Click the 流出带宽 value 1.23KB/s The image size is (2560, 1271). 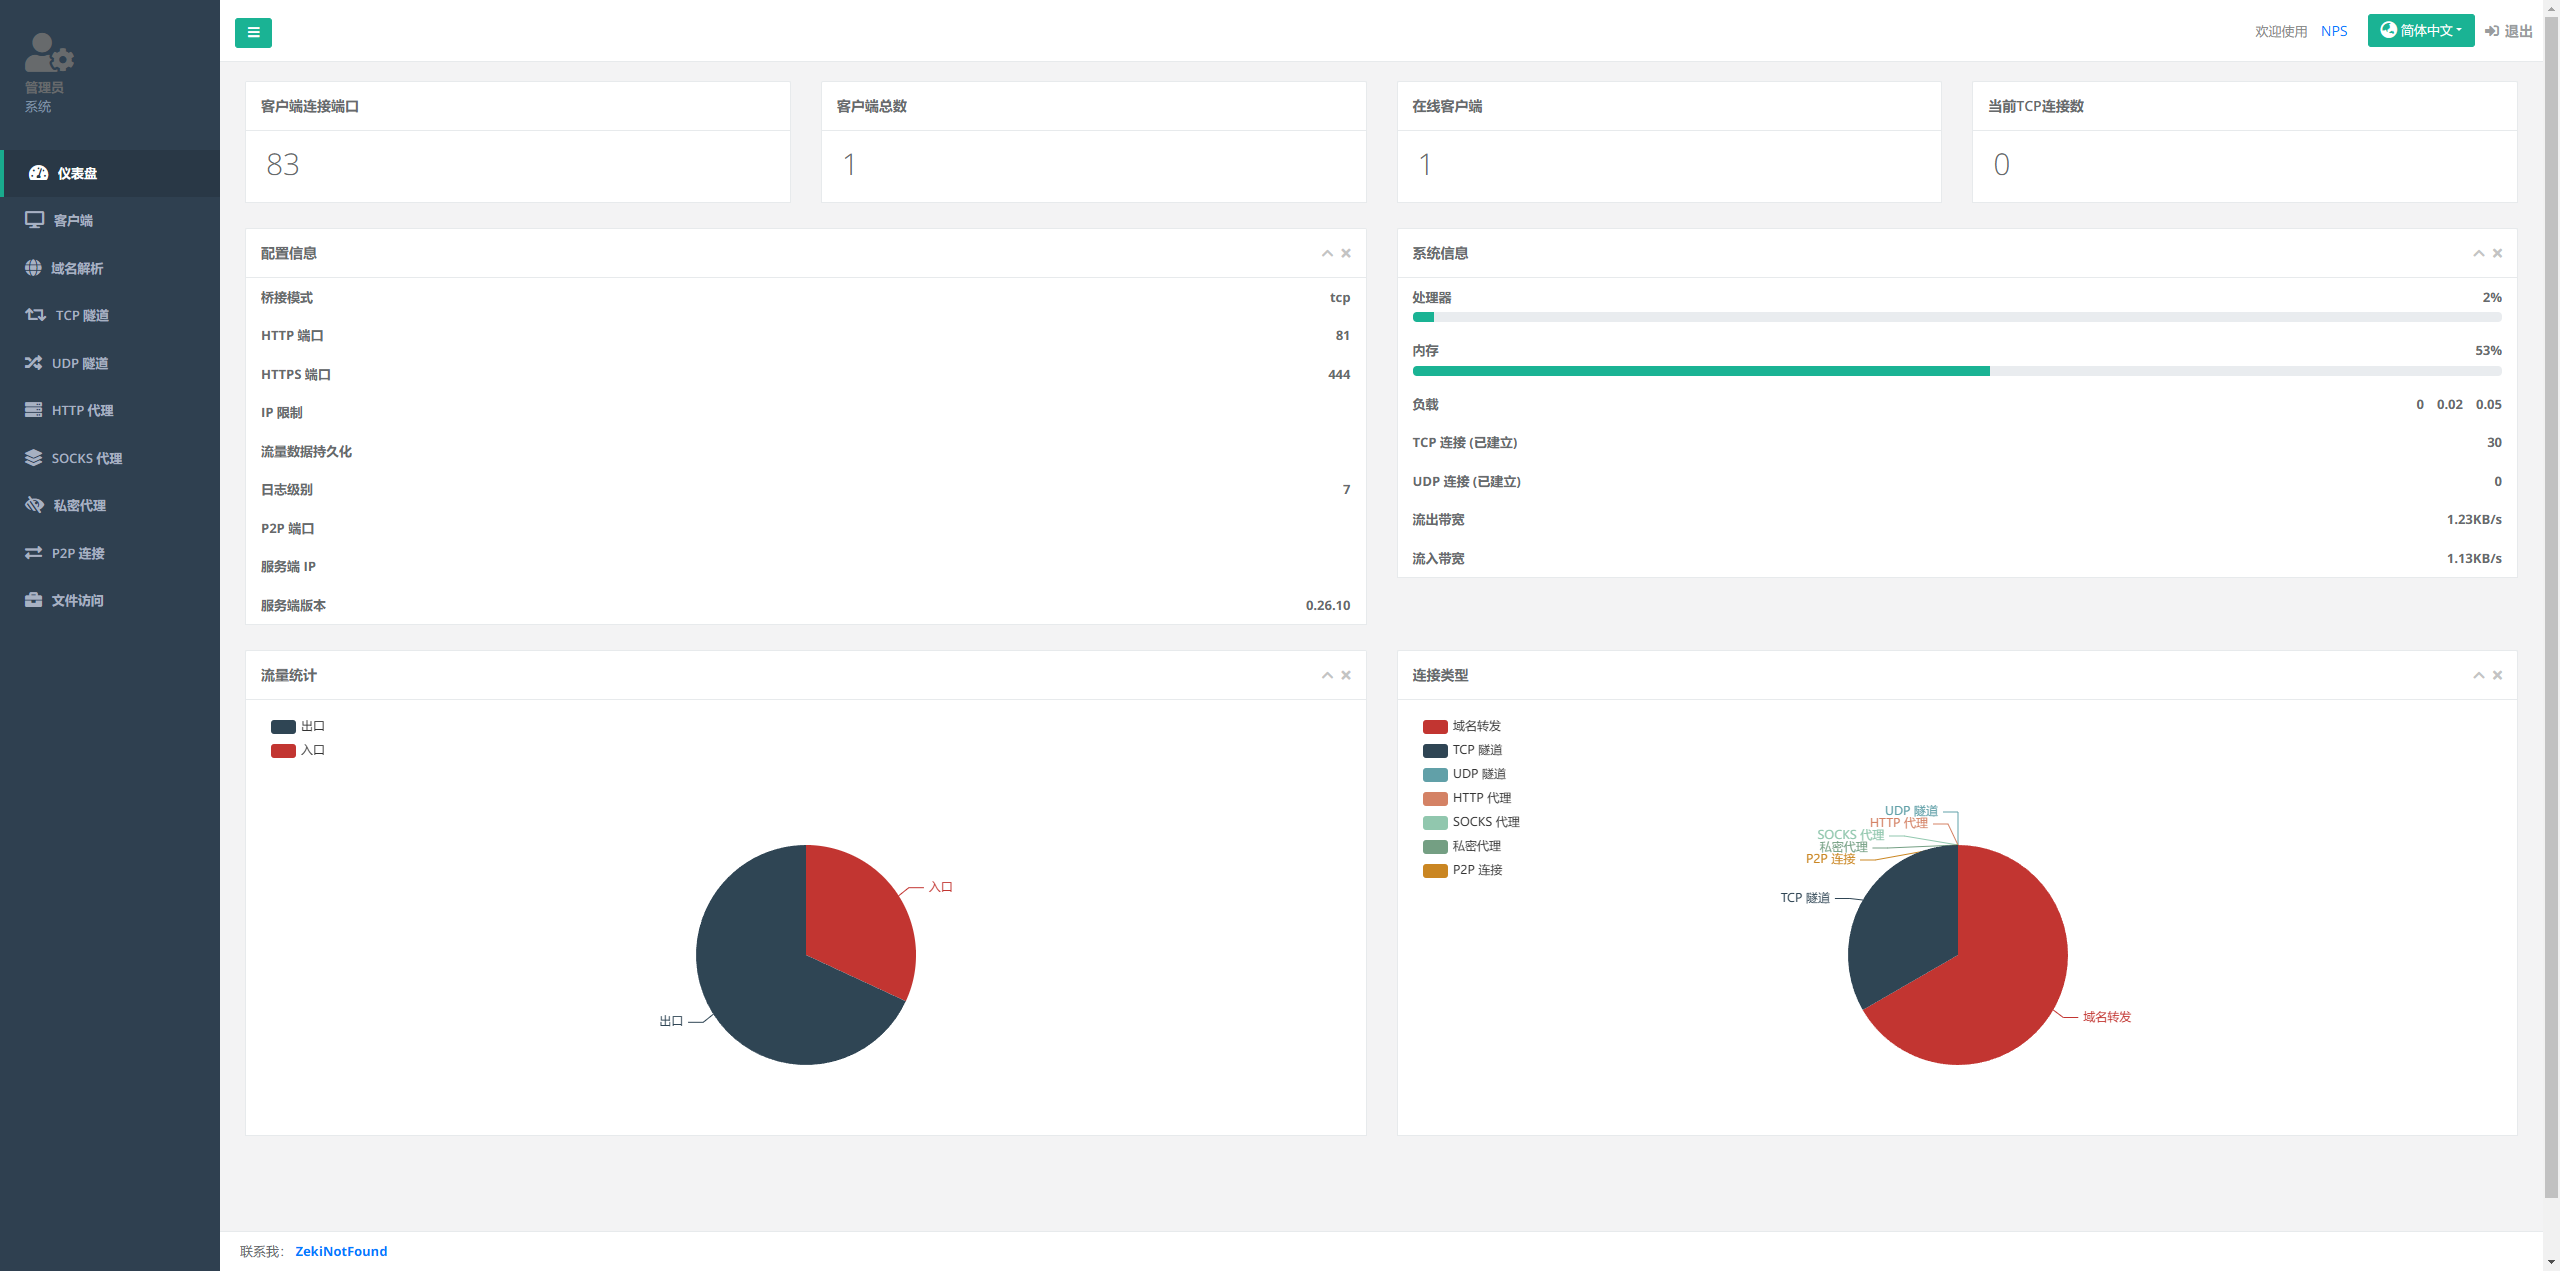(2474, 519)
